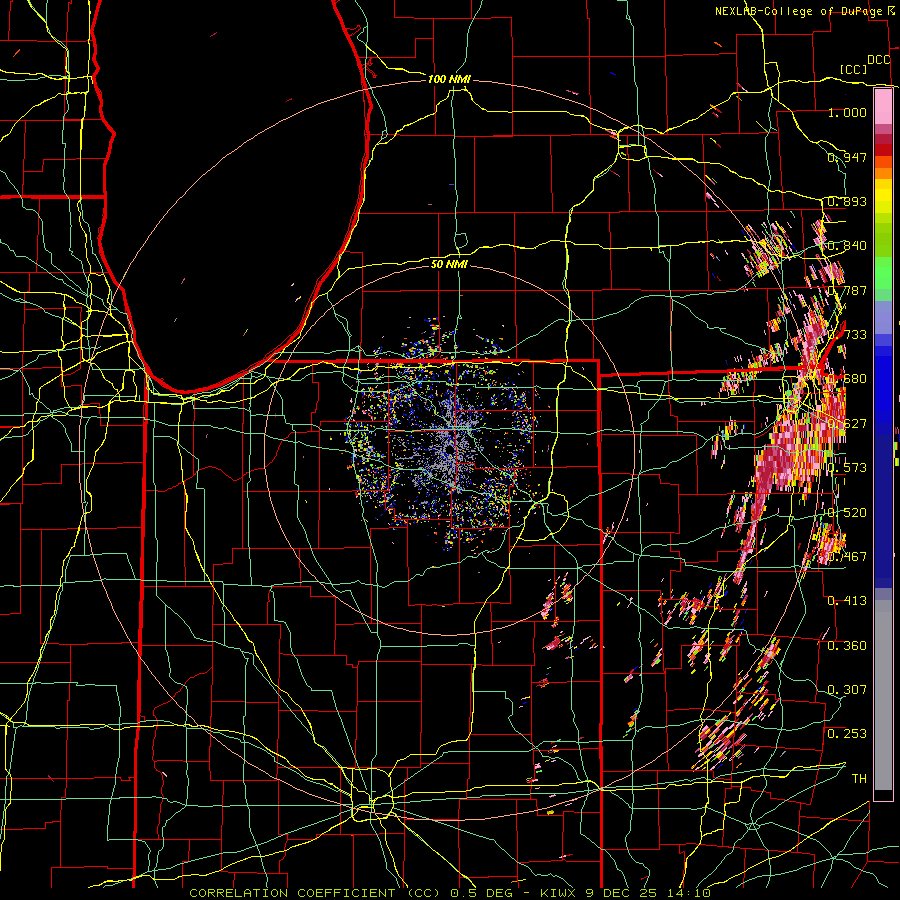Viewport: 900px width, 900px height.
Task: Click the yellow segment of the color bar
Action: click(883, 197)
